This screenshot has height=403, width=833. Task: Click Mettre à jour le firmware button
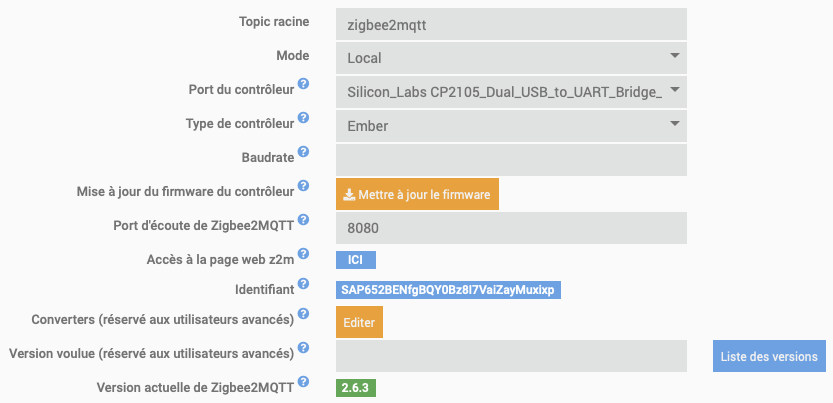[x=417, y=194]
